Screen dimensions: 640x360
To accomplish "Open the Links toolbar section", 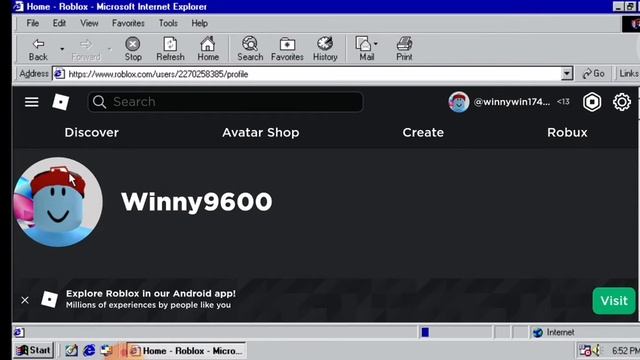I will tap(628, 73).
